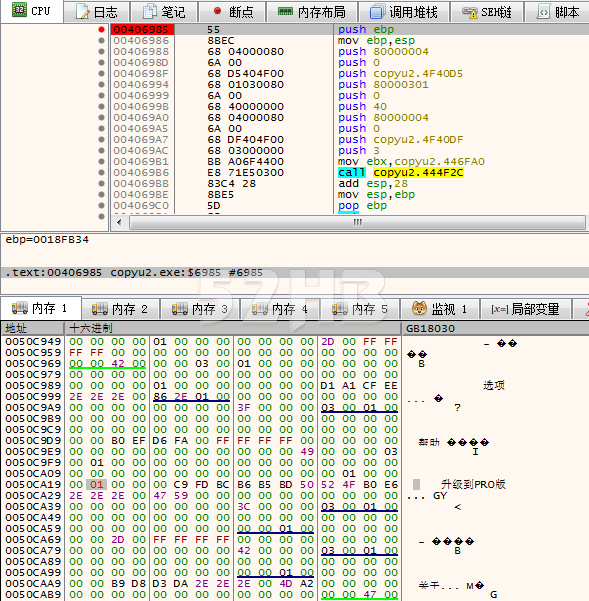This screenshot has height=601, width=589.
Task: Select push copyu2.4F40DF instruction
Action: click(400, 140)
